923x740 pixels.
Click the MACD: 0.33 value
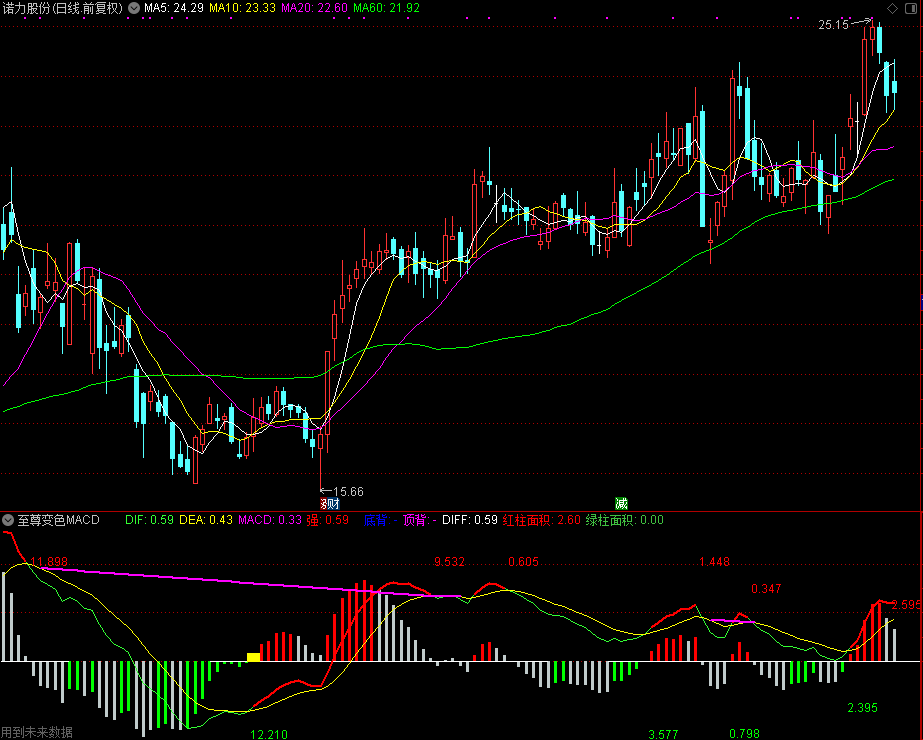270,520
